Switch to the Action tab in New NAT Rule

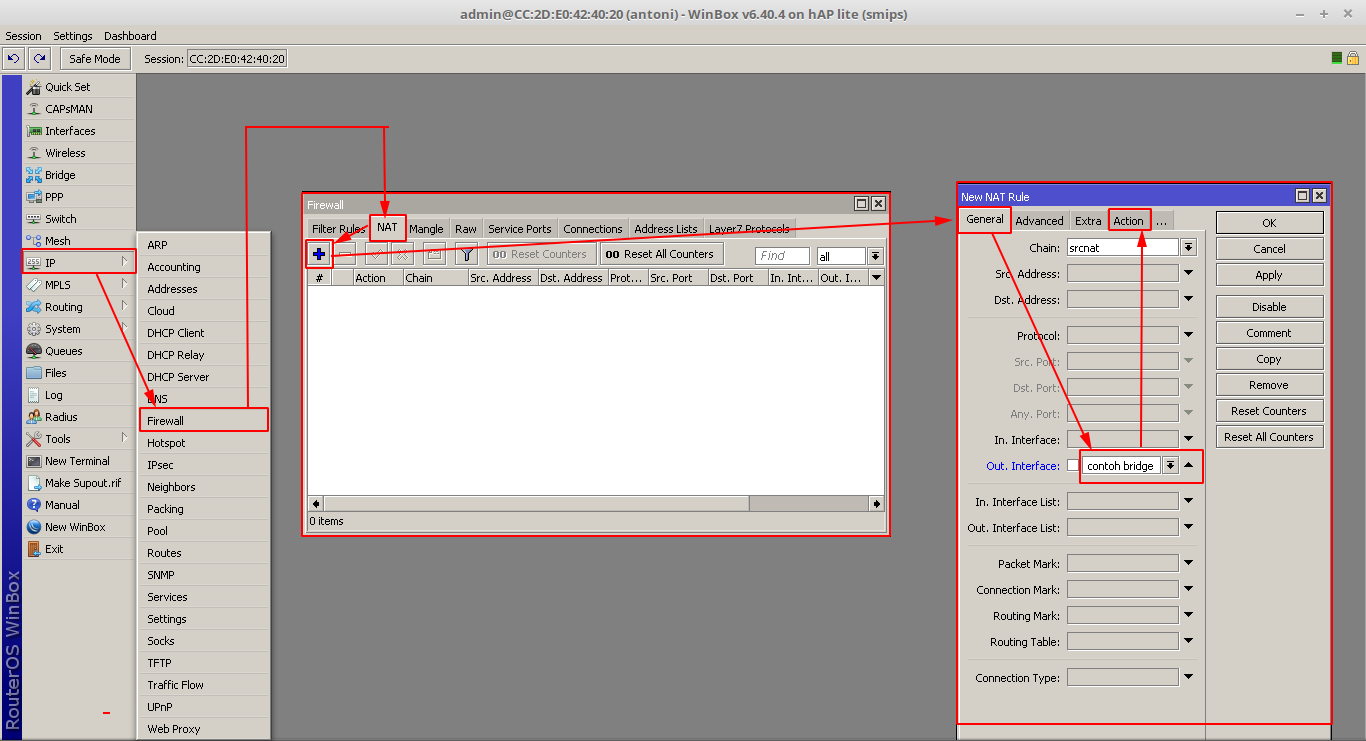pos(1129,220)
